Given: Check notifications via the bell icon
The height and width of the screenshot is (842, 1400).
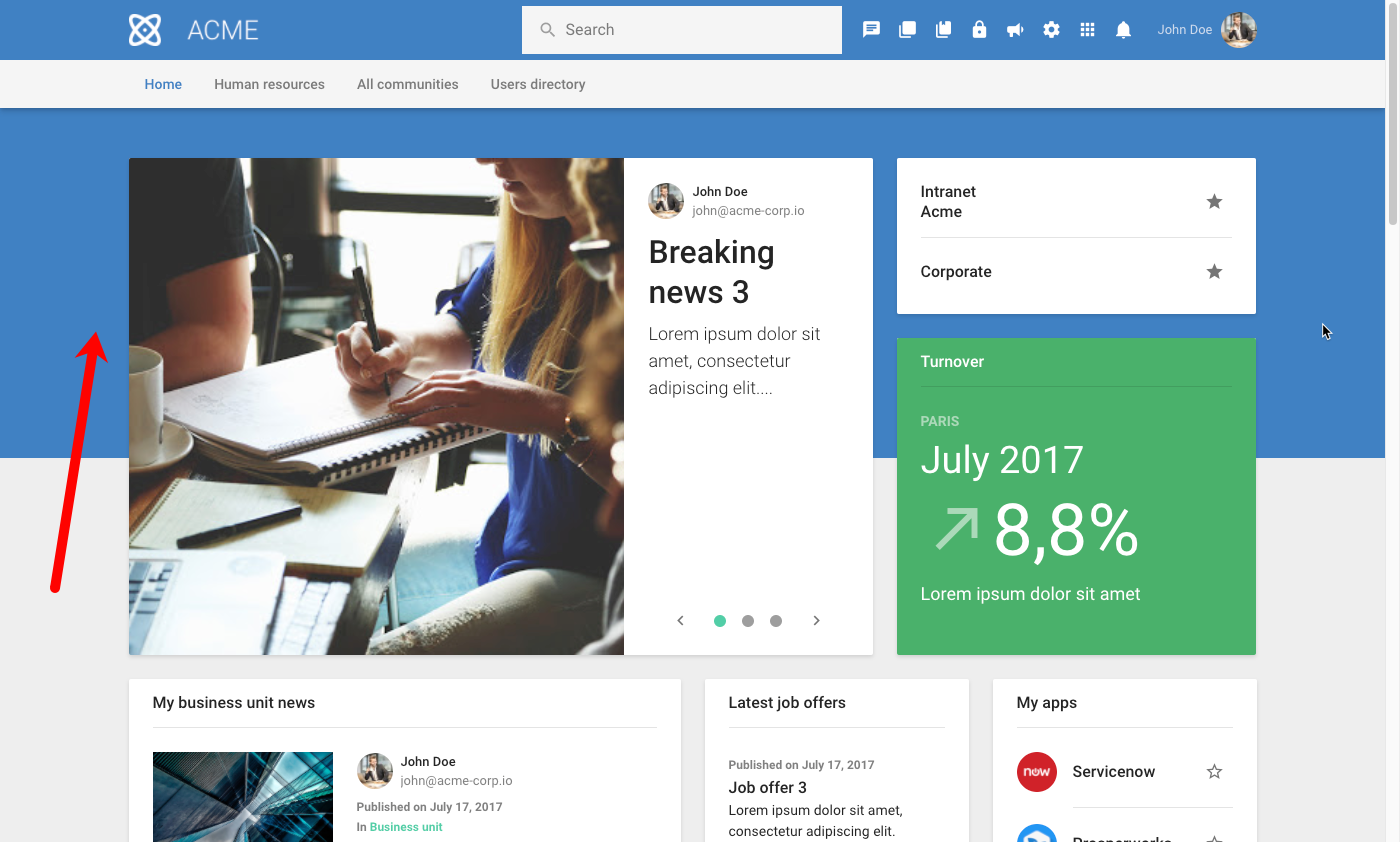Looking at the screenshot, I should [1123, 29].
